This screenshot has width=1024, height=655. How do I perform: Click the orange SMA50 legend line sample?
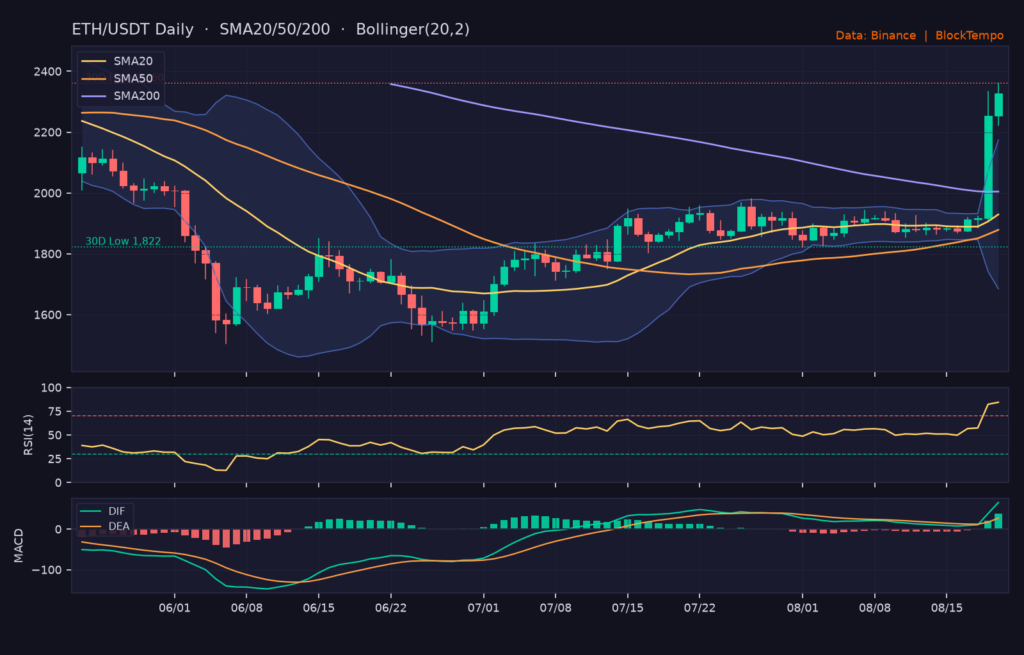(x=93, y=79)
